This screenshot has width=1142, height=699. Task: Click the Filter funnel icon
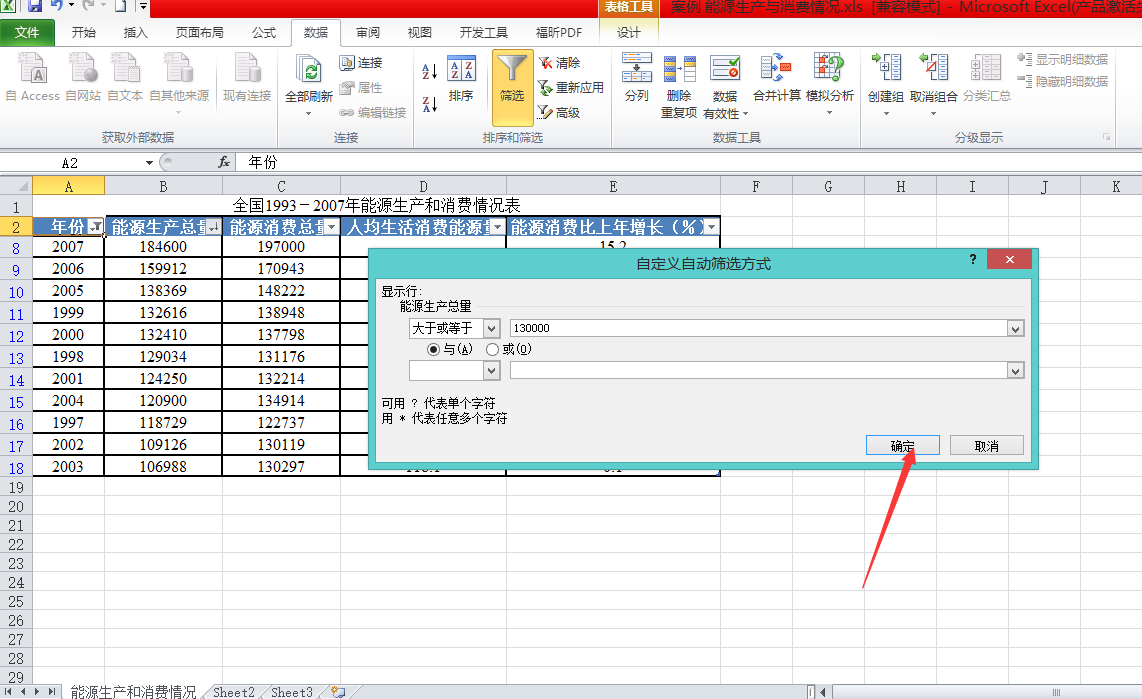click(512, 72)
